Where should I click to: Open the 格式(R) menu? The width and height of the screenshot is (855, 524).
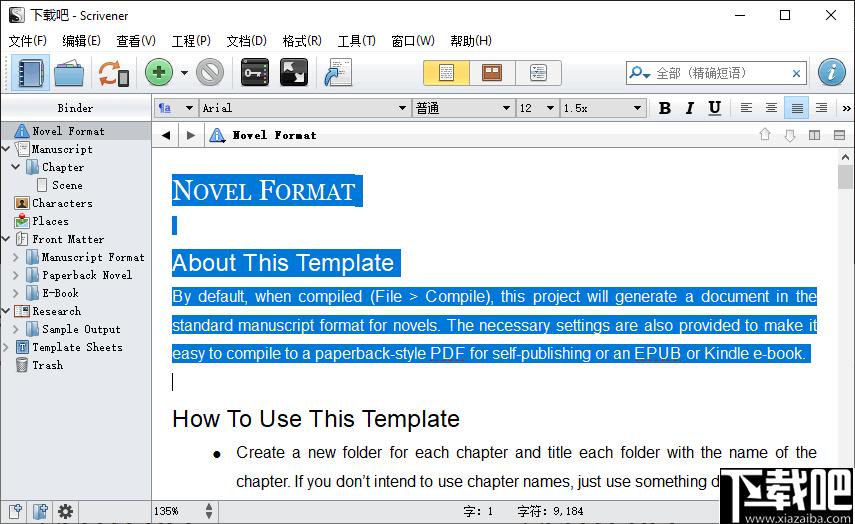pos(302,41)
